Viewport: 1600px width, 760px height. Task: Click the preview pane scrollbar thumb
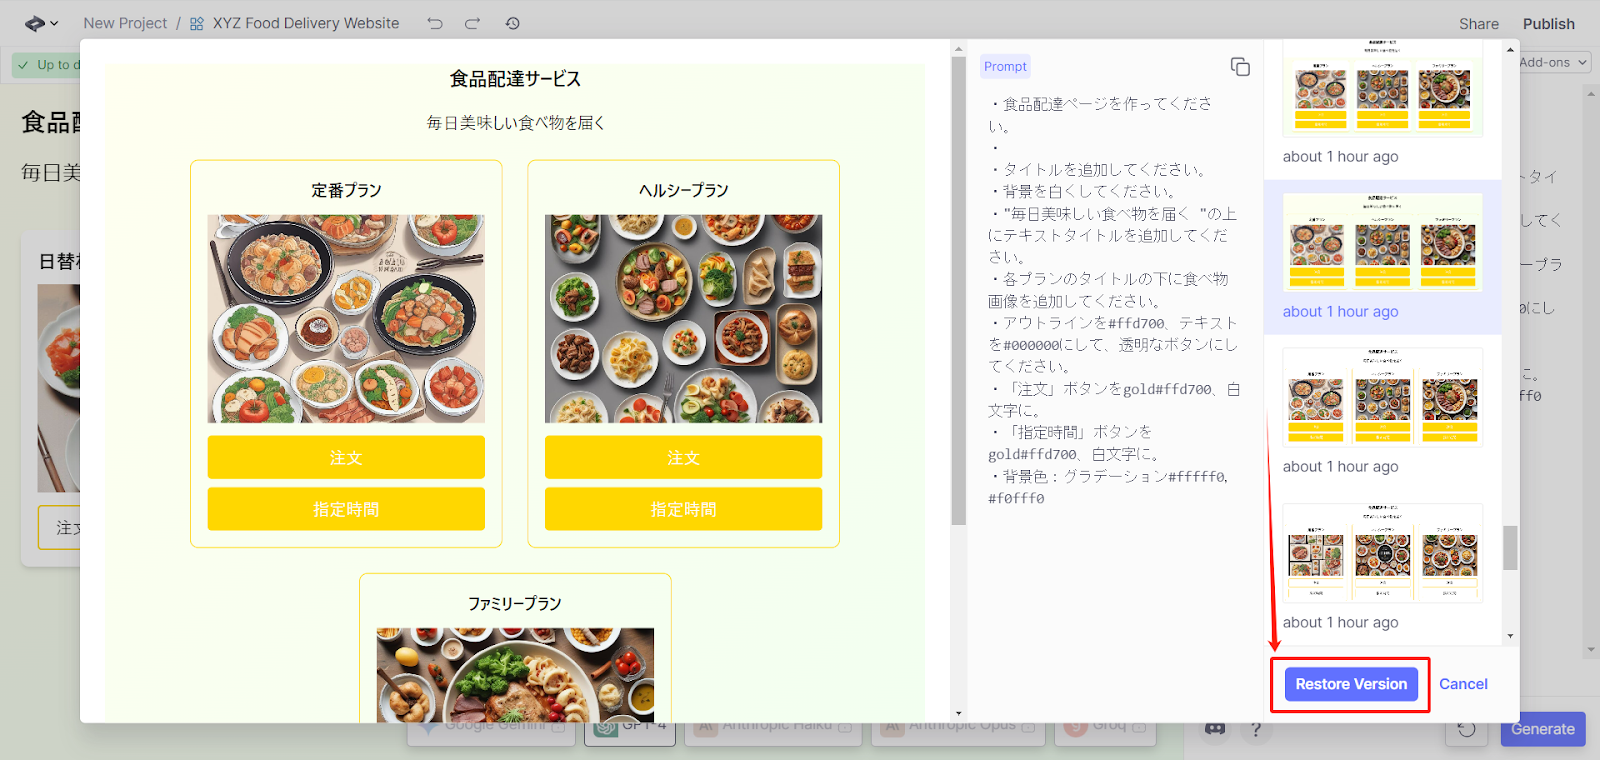pos(958,290)
